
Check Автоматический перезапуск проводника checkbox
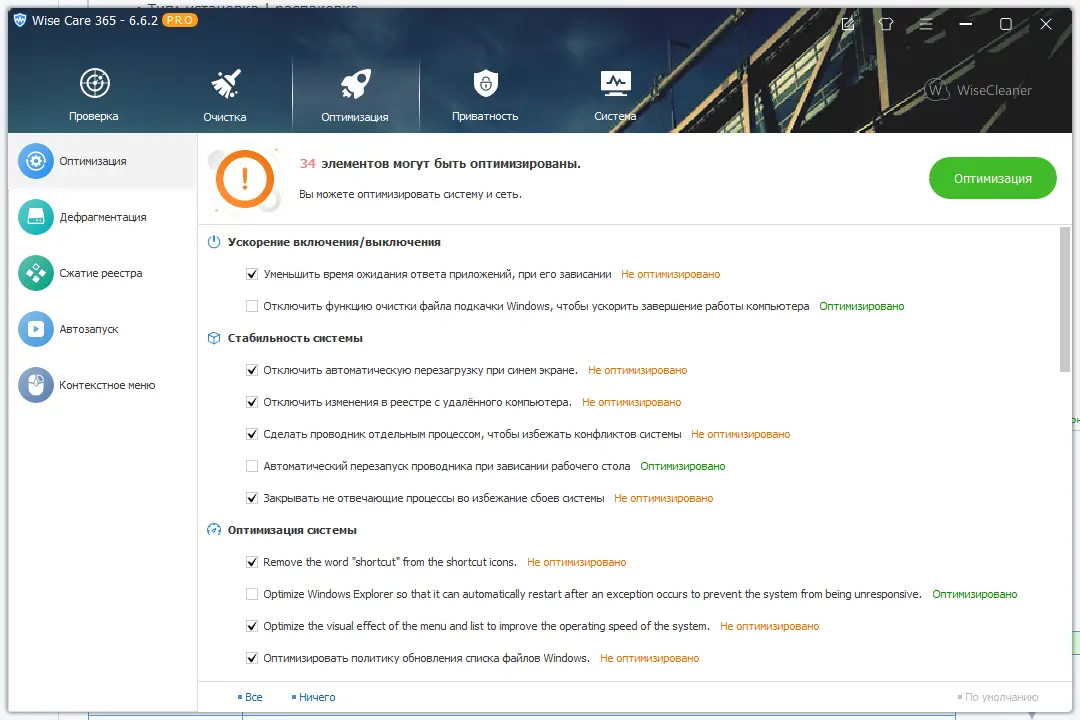click(252, 466)
